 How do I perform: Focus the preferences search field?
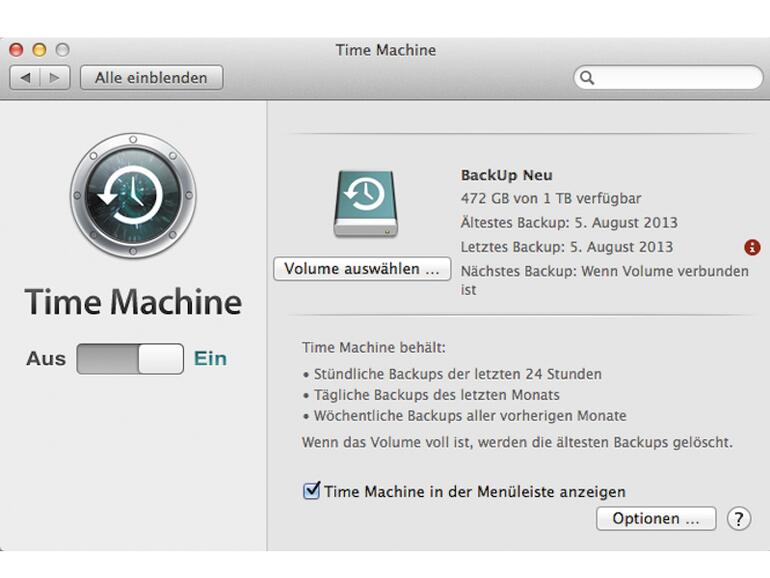[x=668, y=78]
